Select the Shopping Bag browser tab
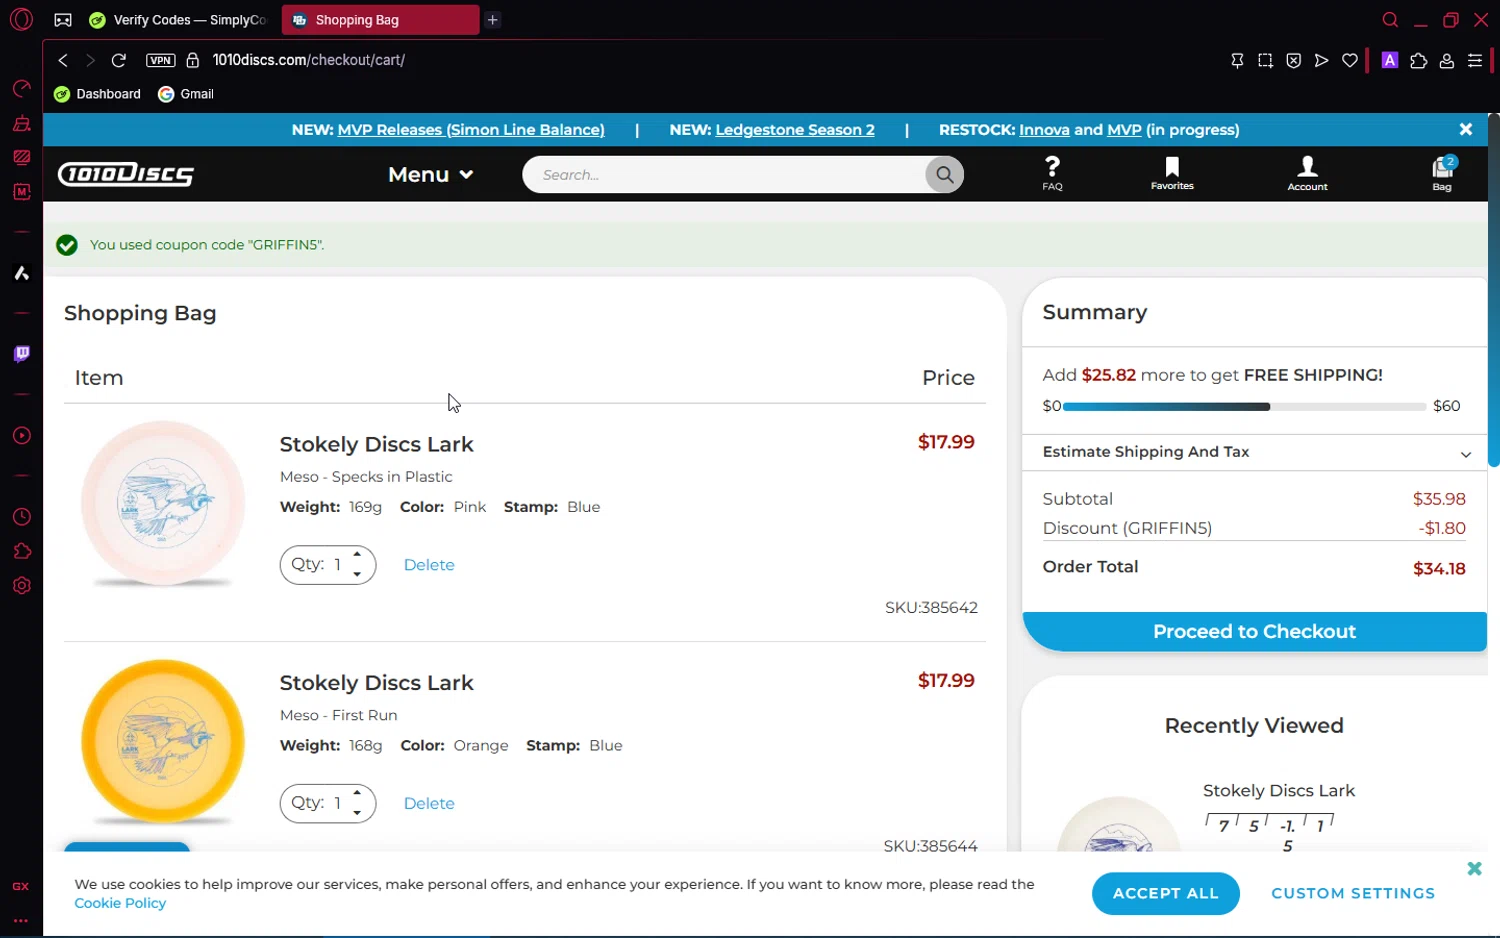The height and width of the screenshot is (938, 1500). click(380, 20)
